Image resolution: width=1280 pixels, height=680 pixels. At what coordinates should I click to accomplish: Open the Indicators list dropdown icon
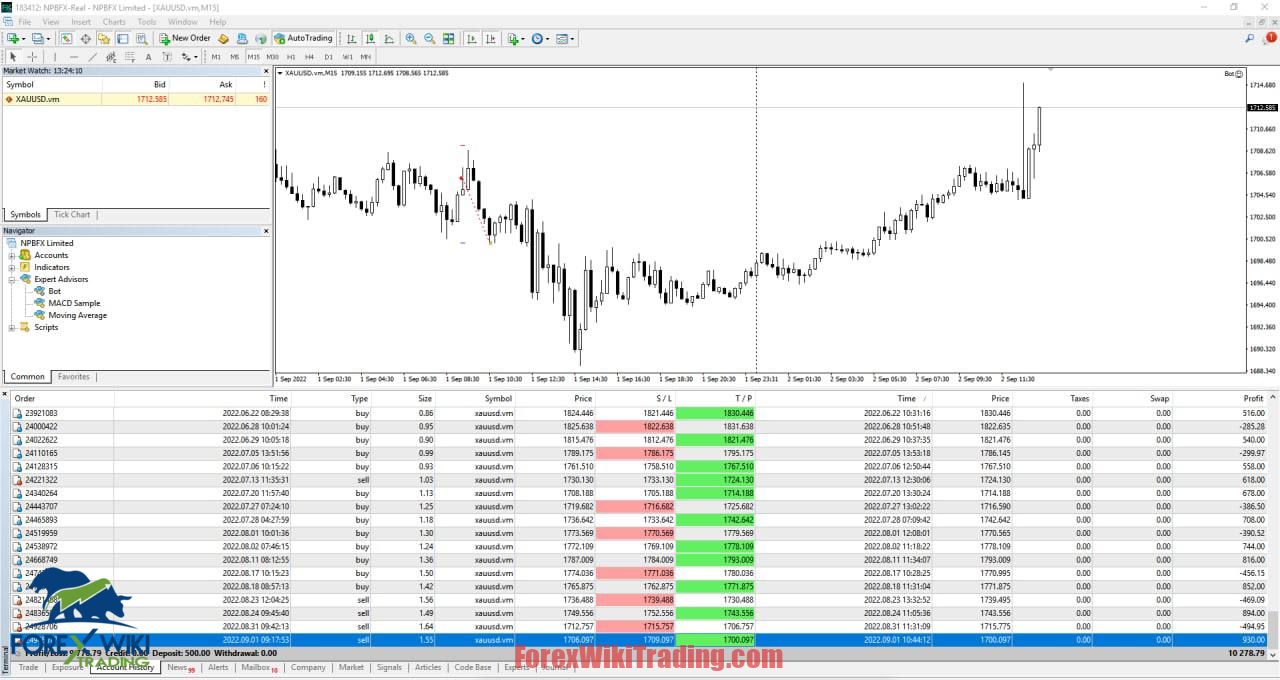(x=515, y=39)
